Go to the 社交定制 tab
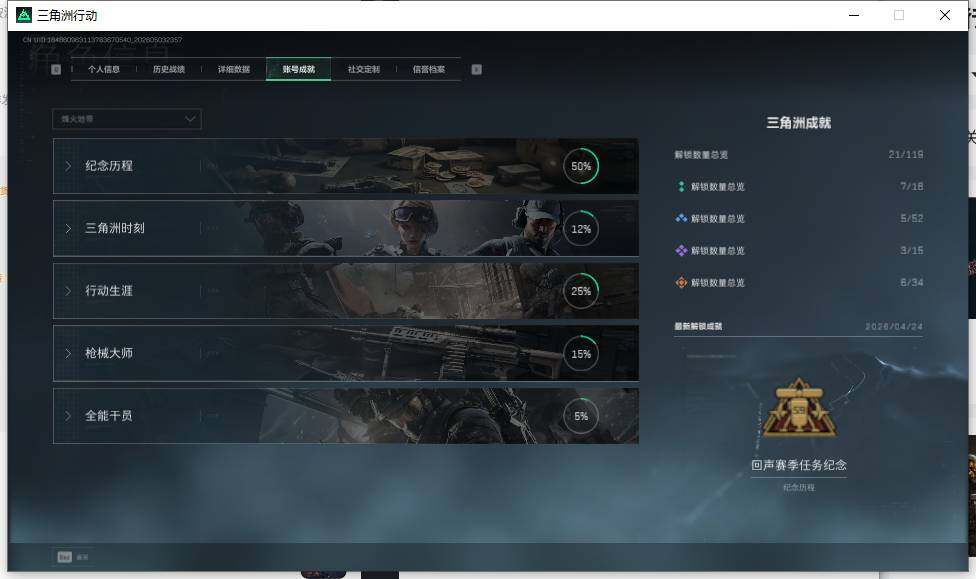The image size is (976, 579). pos(364,69)
